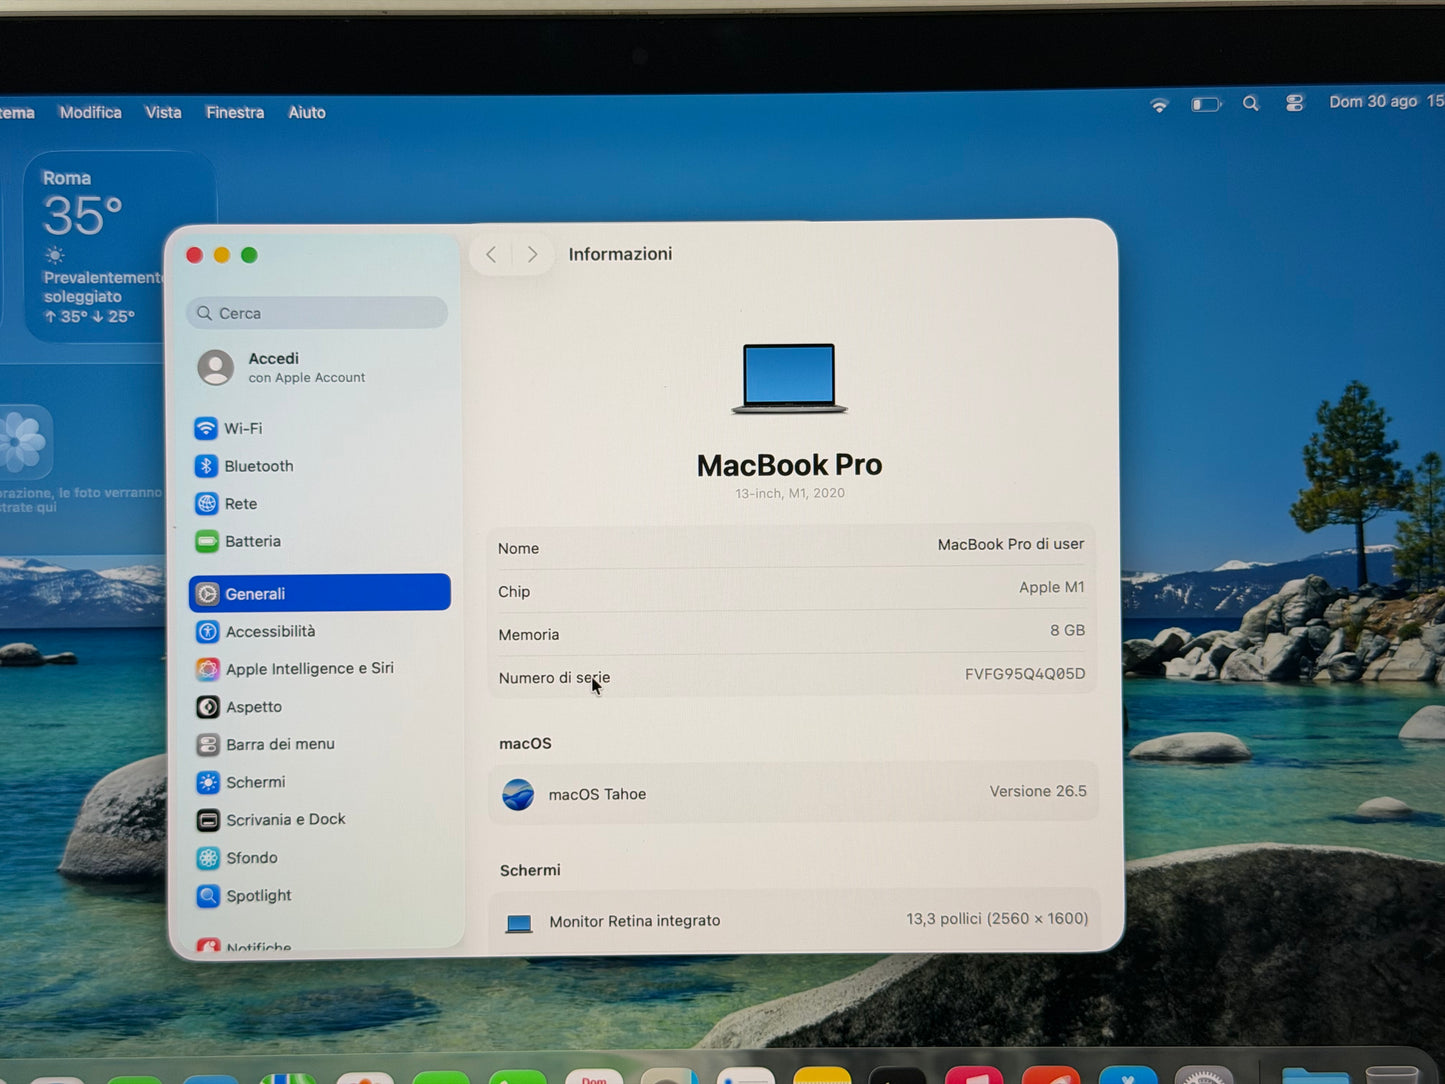This screenshot has height=1084, width=1445.
Task: Click the Roma weather widget
Action: (x=117, y=247)
